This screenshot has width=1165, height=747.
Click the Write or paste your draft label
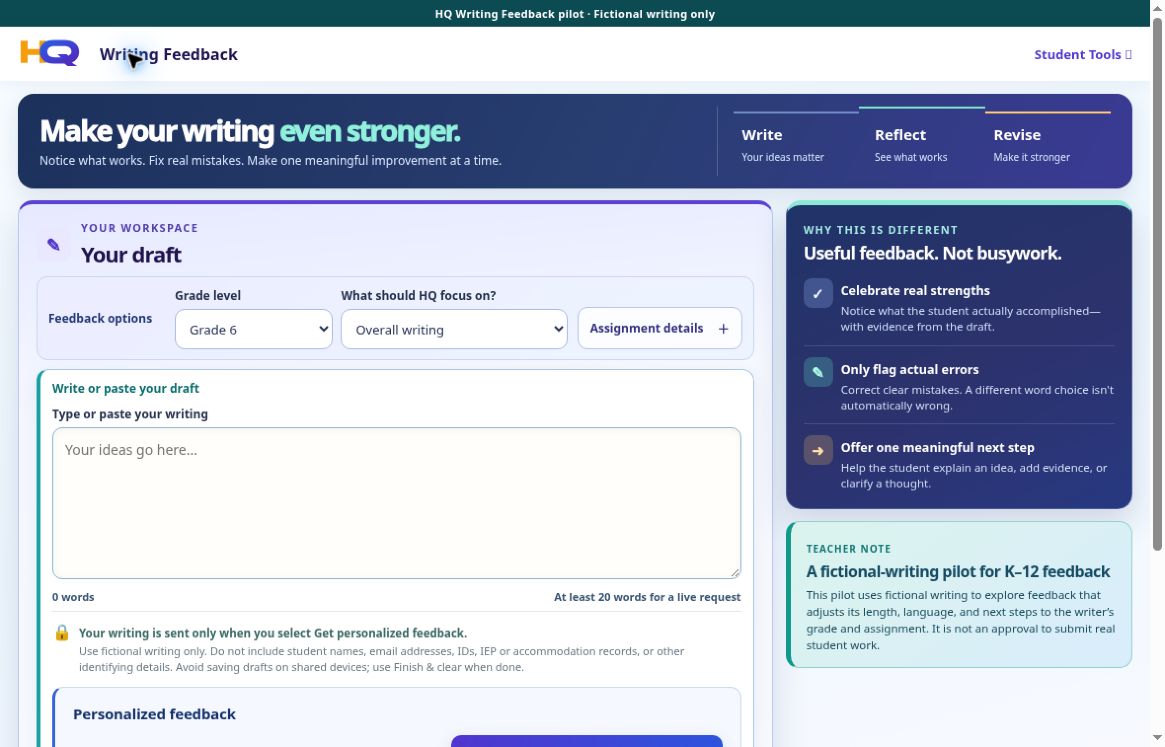coord(126,388)
